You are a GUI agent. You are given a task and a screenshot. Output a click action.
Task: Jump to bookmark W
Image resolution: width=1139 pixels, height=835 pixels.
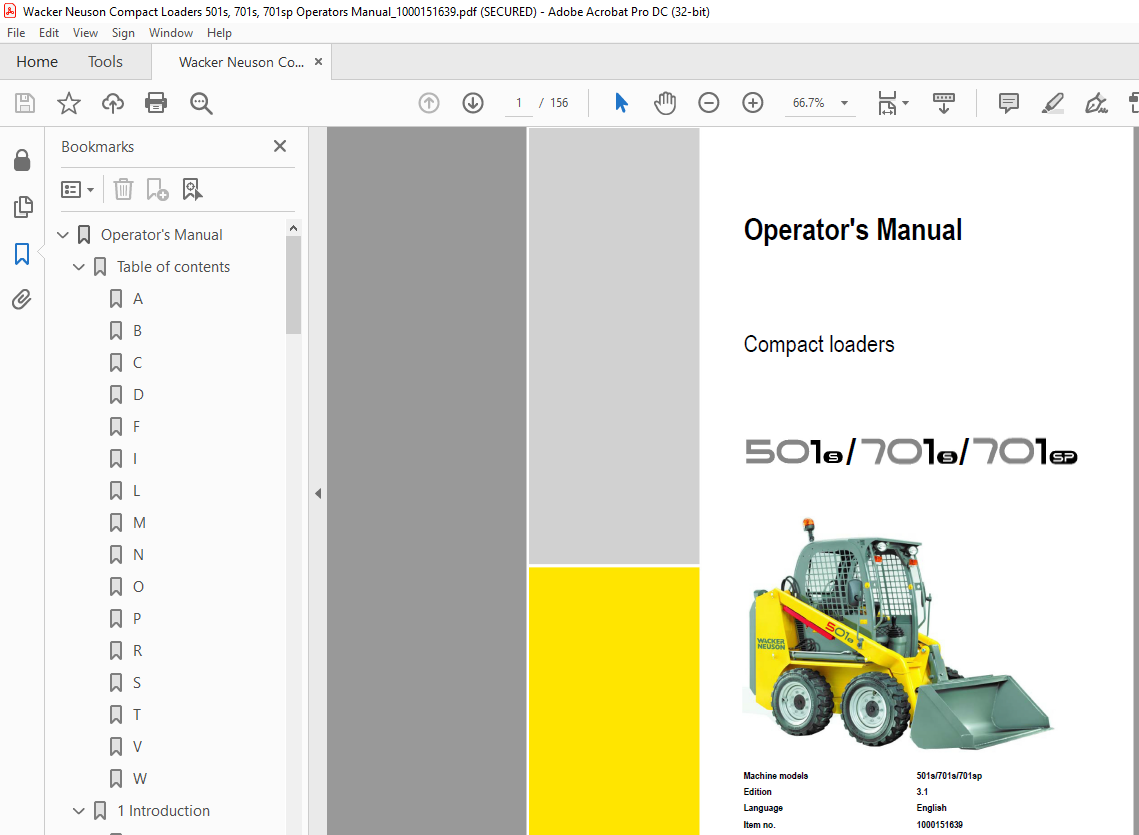click(x=139, y=778)
